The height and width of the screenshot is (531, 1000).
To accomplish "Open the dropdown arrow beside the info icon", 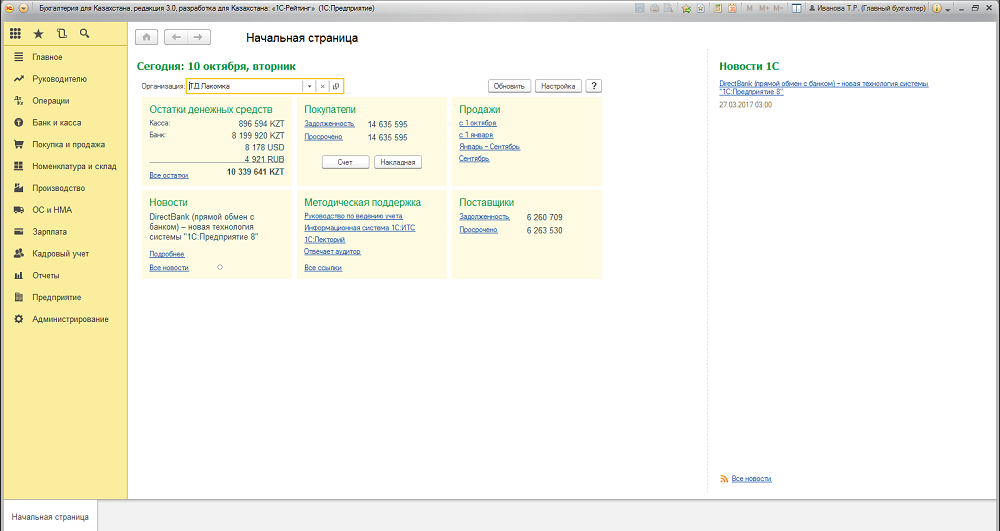I will click(x=948, y=7).
